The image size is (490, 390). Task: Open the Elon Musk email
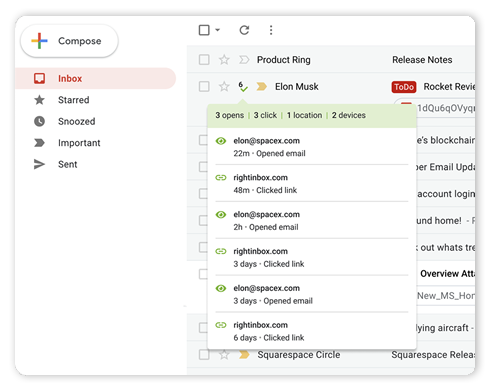[296, 87]
